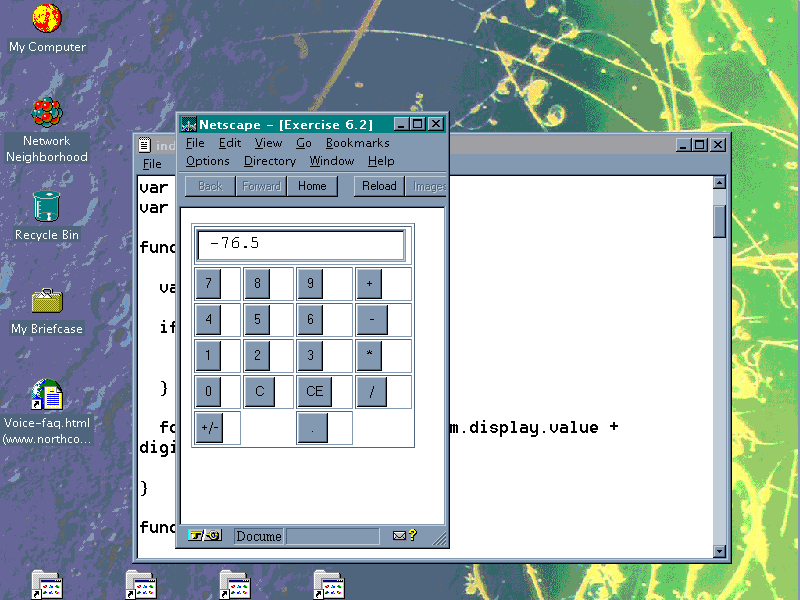Click the calculator display field showing -76.5

click(301, 245)
